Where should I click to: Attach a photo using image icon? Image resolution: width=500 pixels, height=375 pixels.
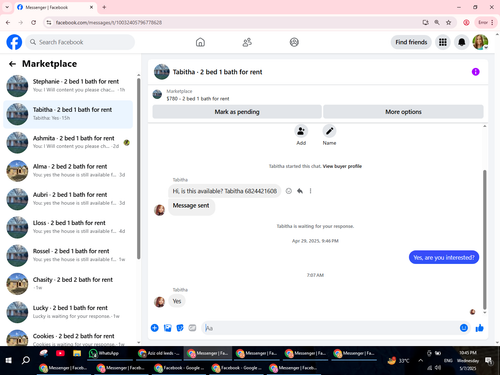(x=167, y=328)
